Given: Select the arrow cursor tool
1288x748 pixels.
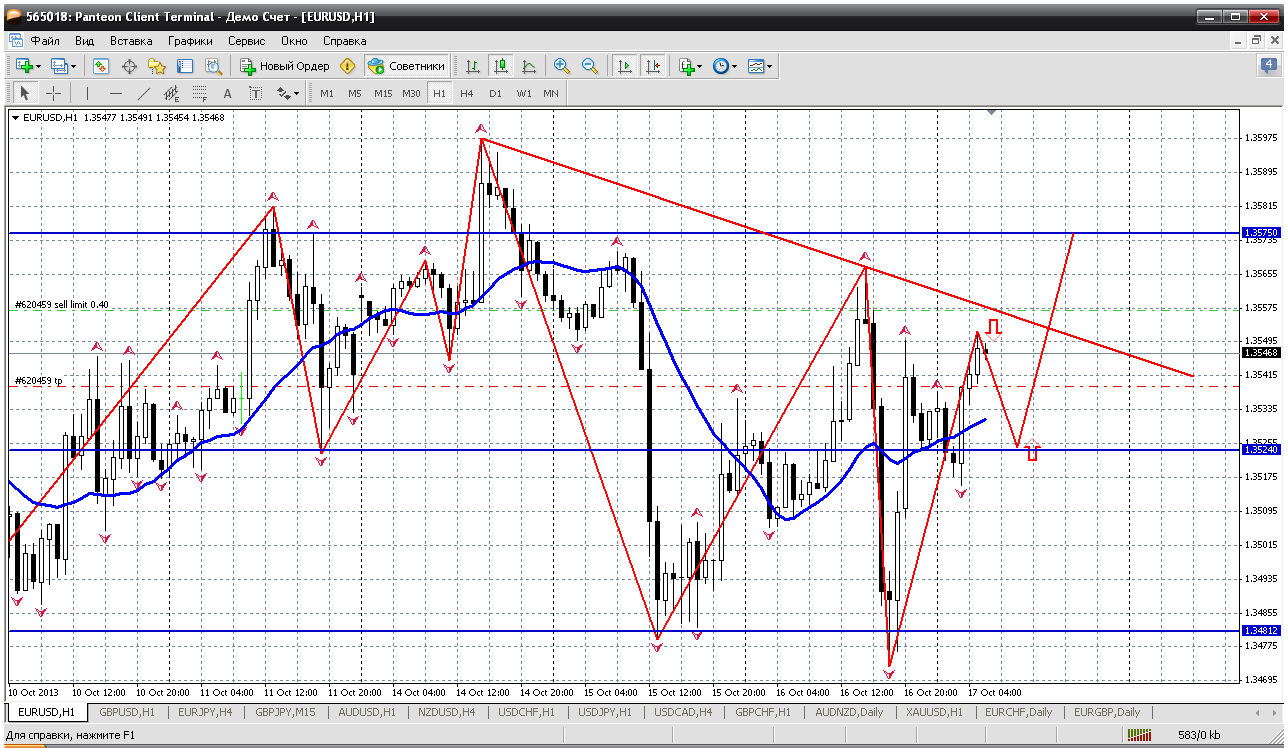Looking at the screenshot, I should tap(25, 93).
